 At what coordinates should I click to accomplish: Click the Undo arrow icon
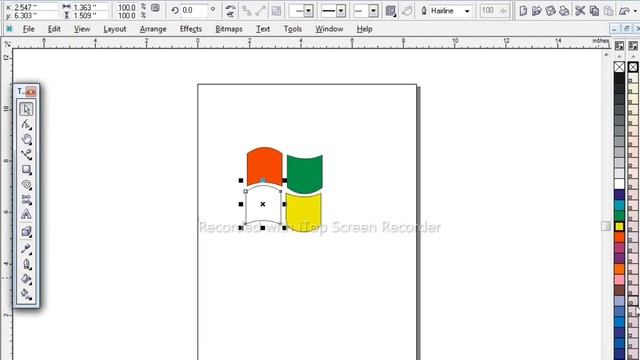pyautogui.click(x=624, y=11)
